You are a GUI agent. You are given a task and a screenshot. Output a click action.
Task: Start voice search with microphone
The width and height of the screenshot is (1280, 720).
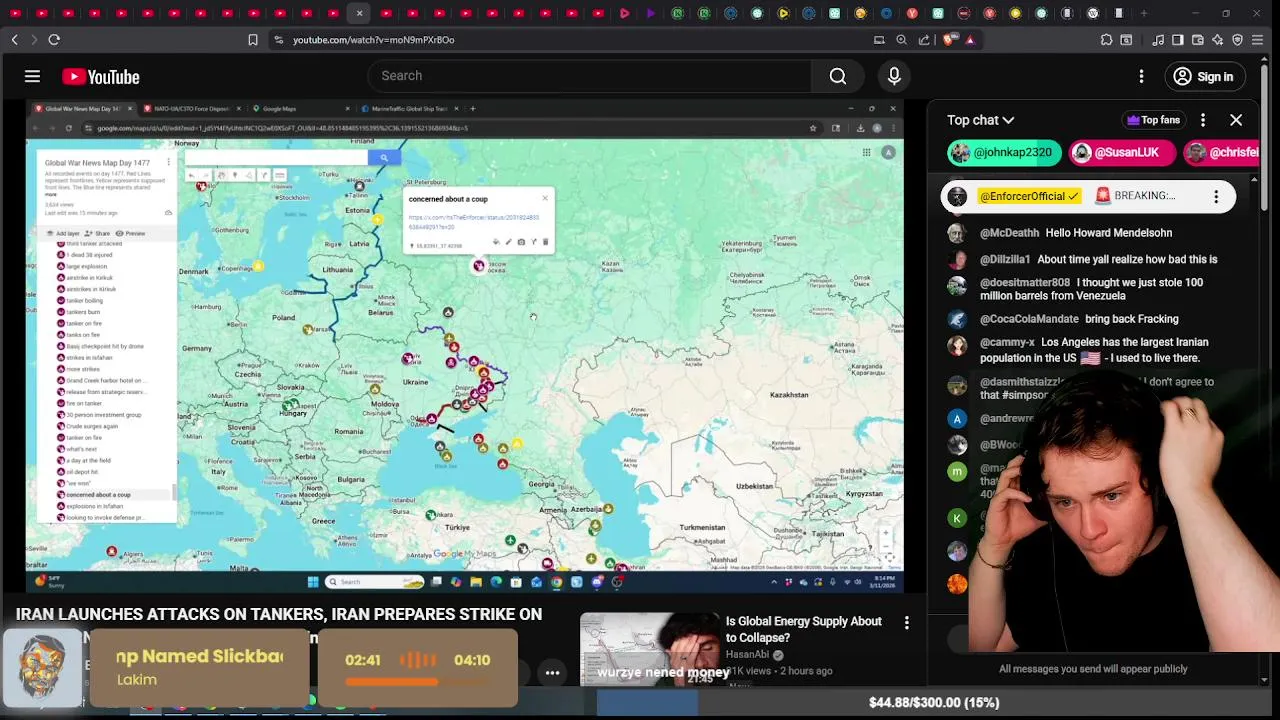(x=894, y=76)
